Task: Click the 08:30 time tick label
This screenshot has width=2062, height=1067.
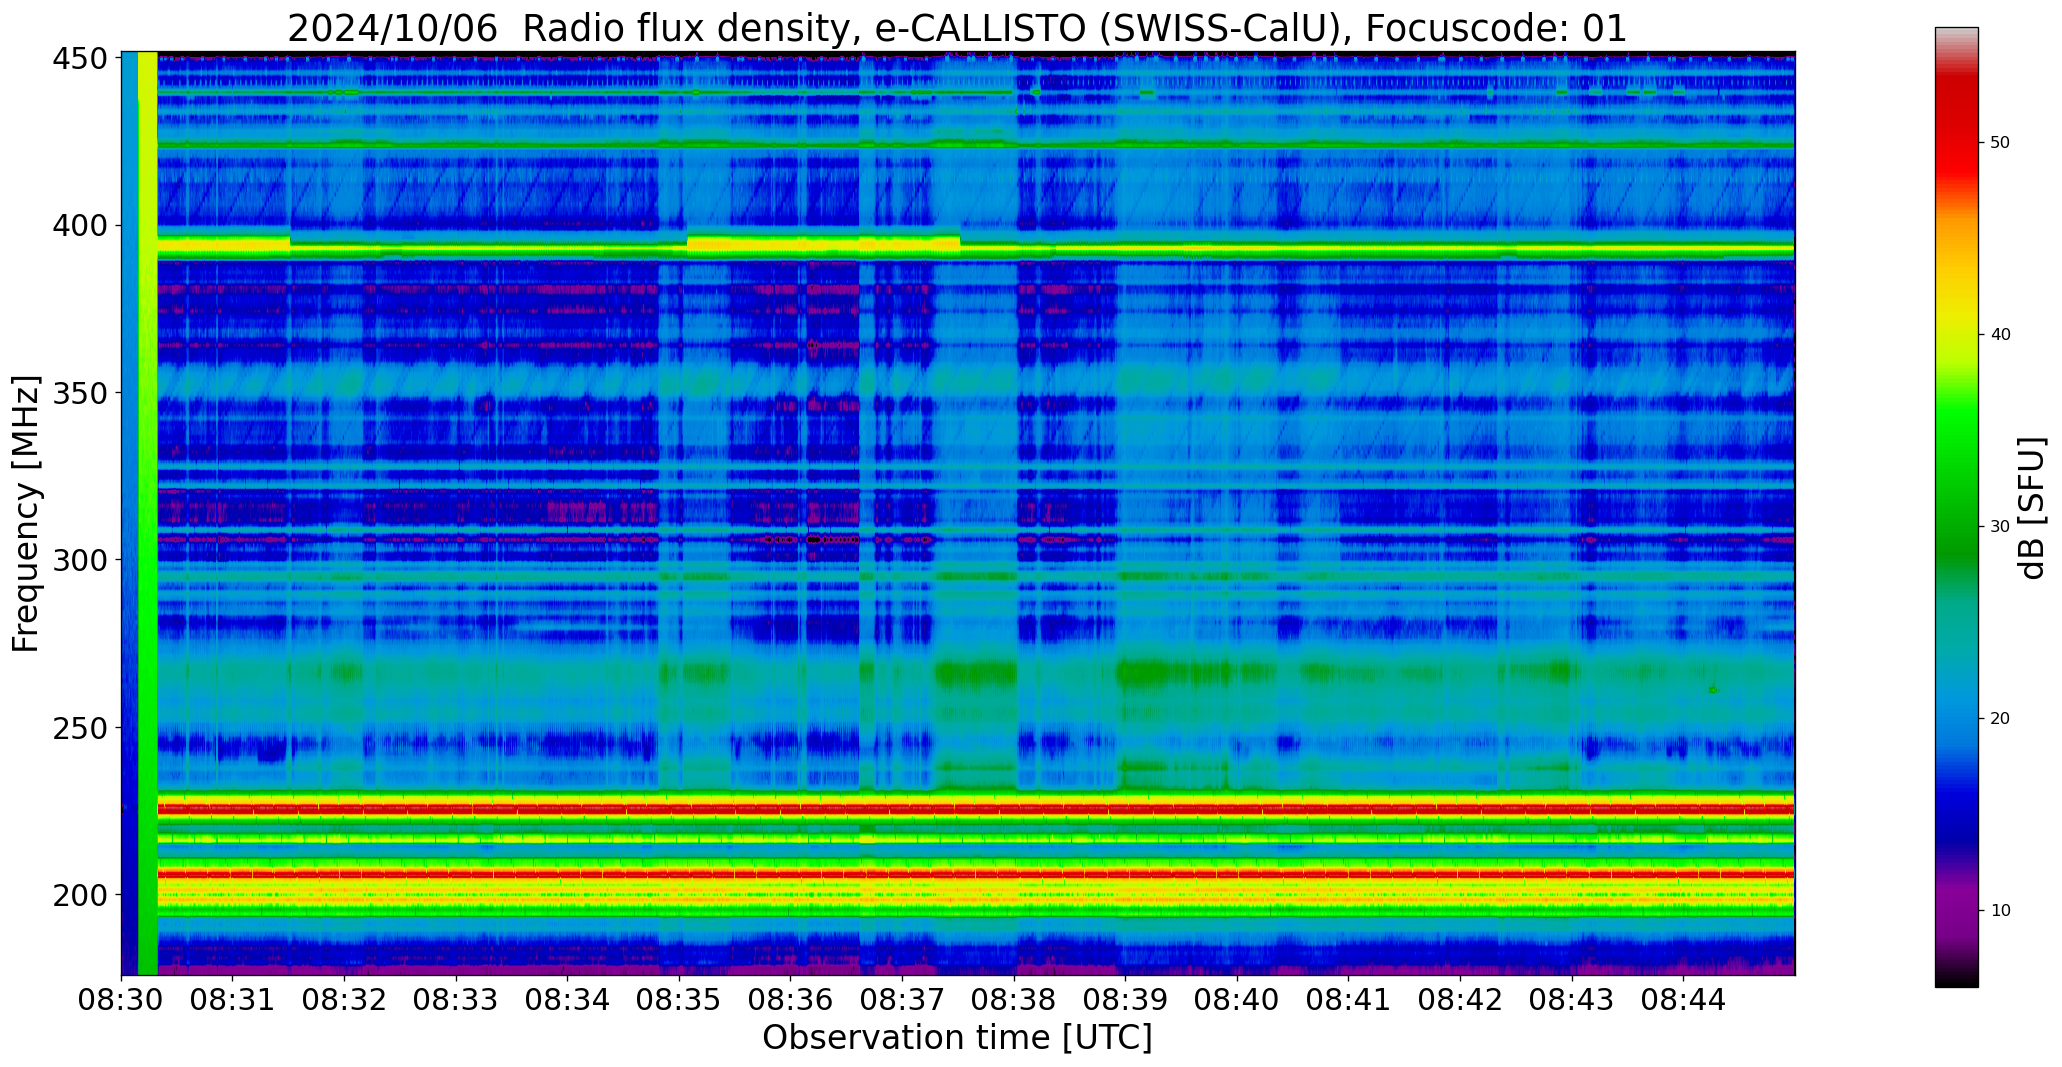Action: pos(122,998)
